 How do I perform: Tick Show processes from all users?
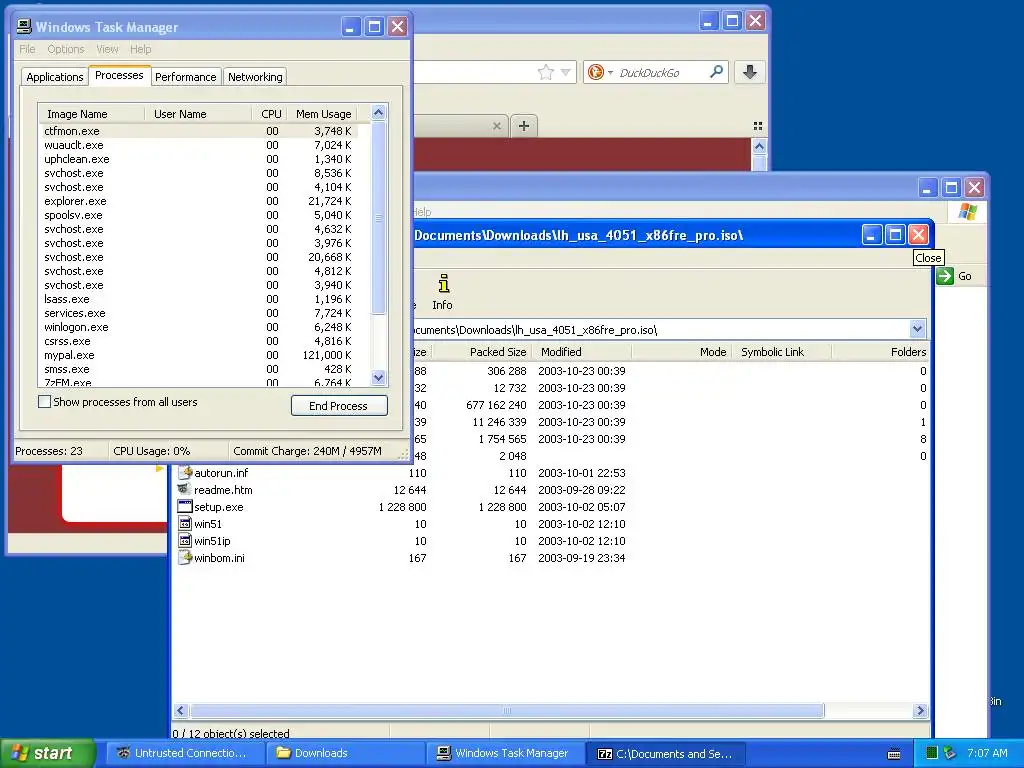coord(44,402)
